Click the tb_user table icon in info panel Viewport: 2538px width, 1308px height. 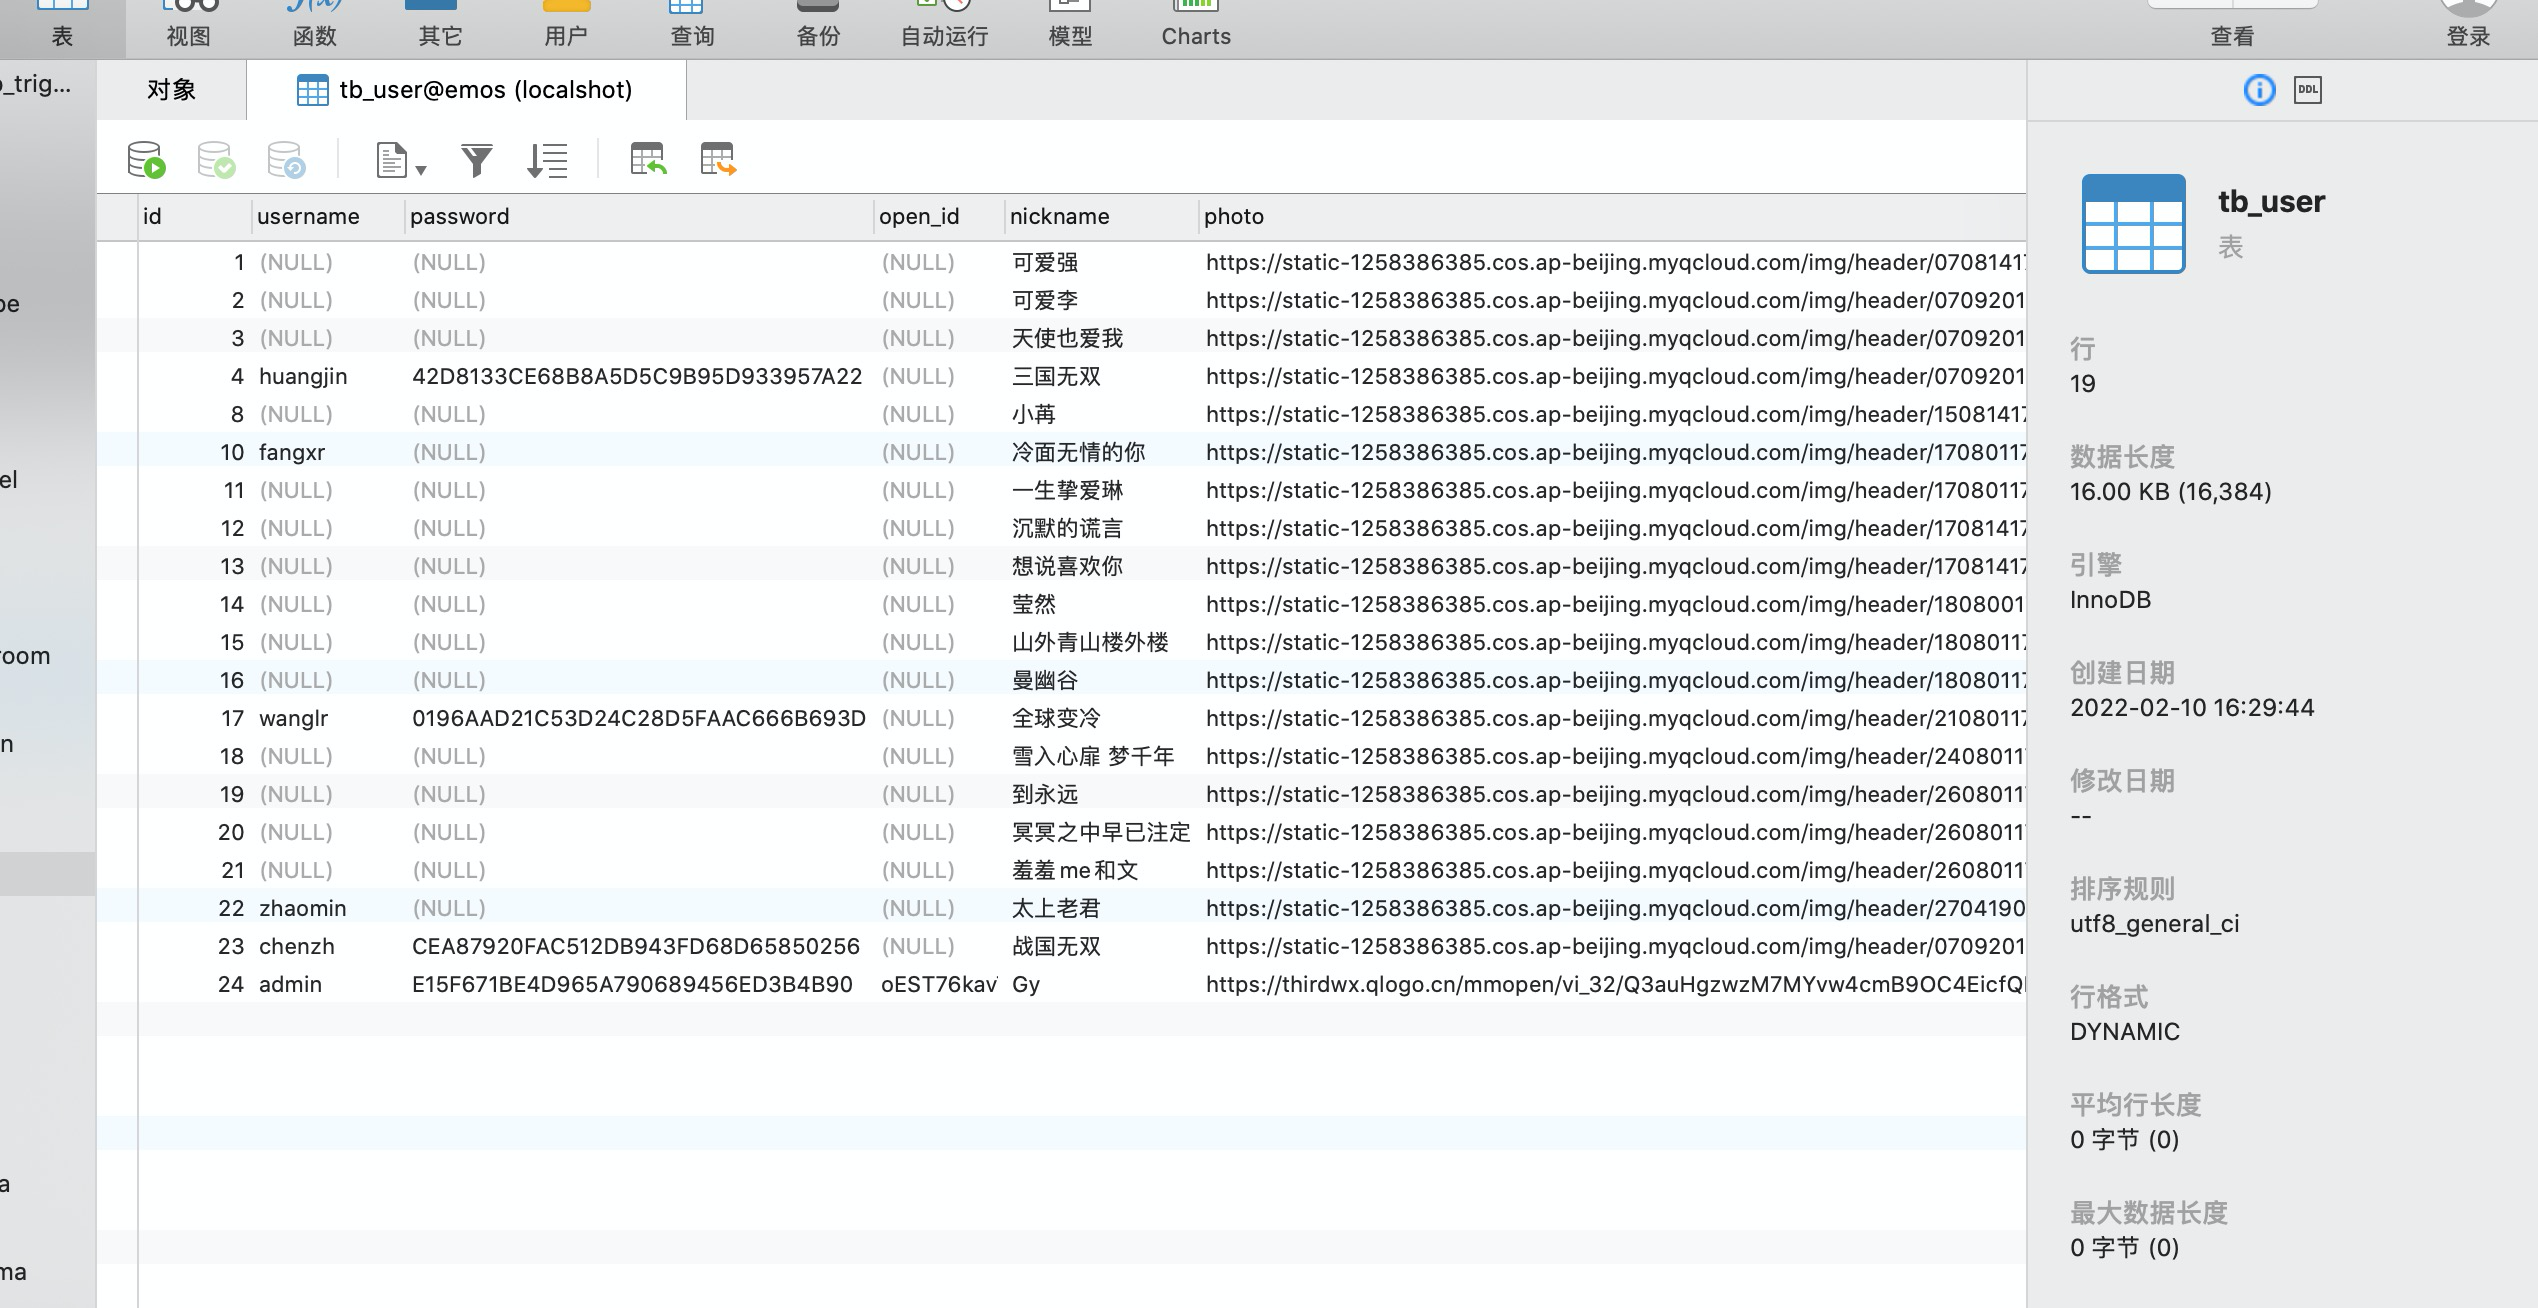(x=2133, y=223)
